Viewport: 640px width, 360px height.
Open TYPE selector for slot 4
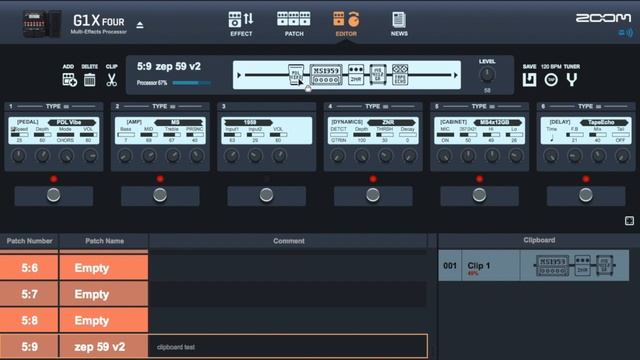377,106
